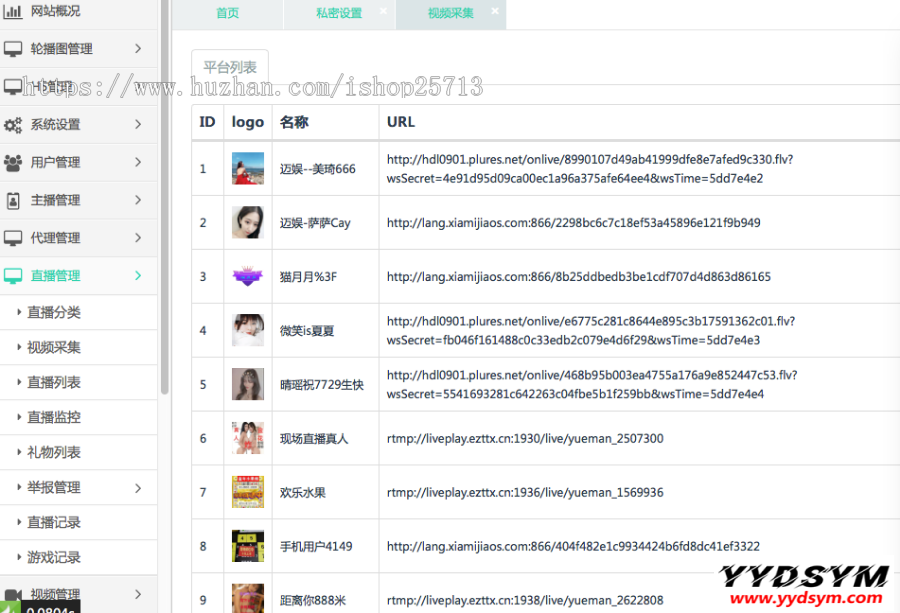
Task: Click the users icon beside 用户管理
Action: click(13, 162)
